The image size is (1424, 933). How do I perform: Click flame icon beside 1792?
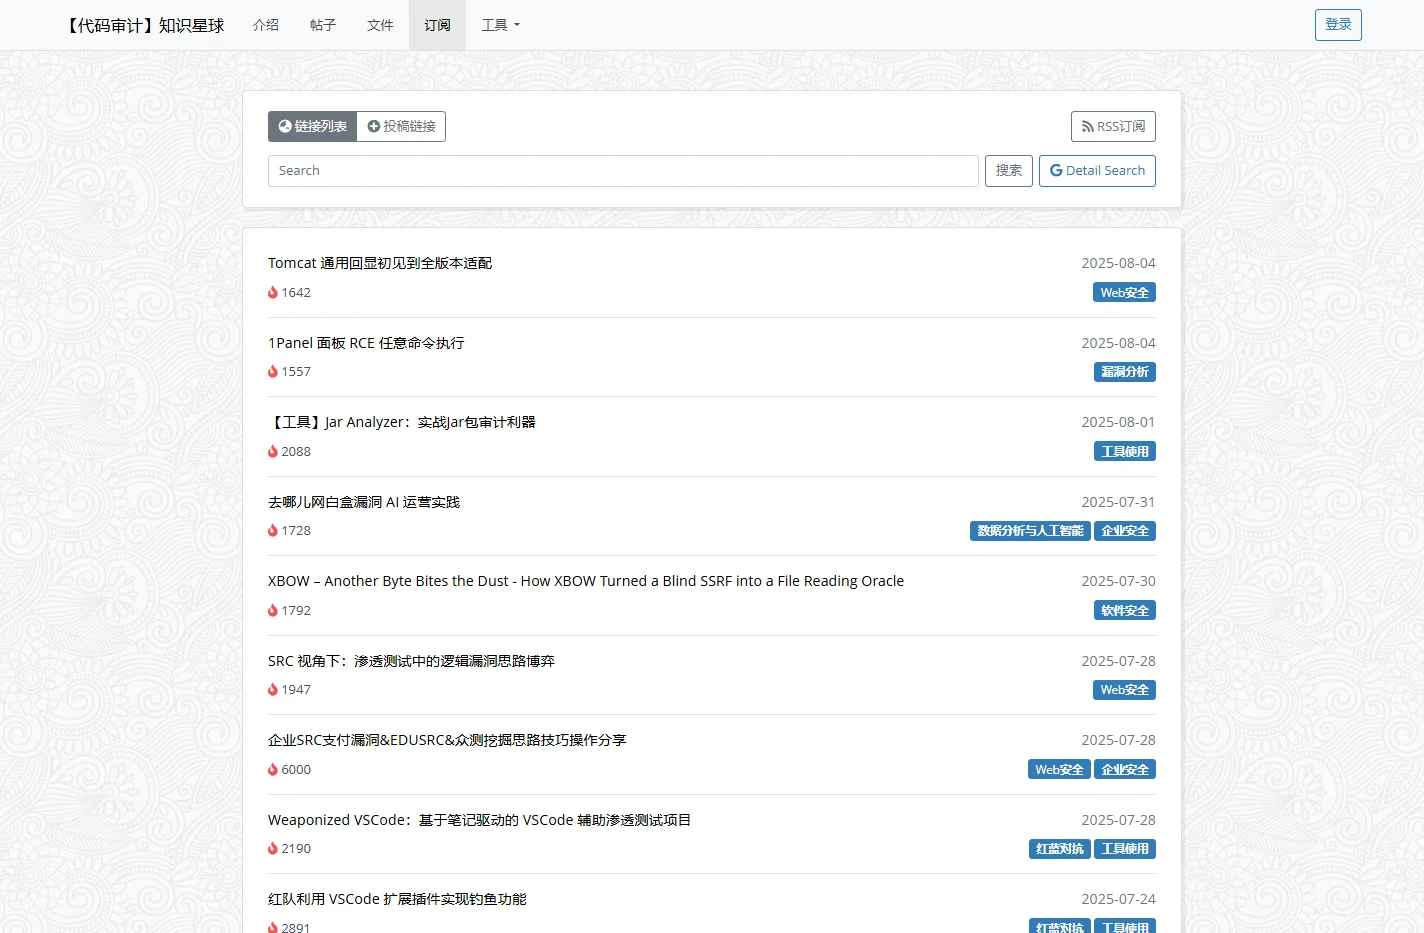(x=273, y=610)
